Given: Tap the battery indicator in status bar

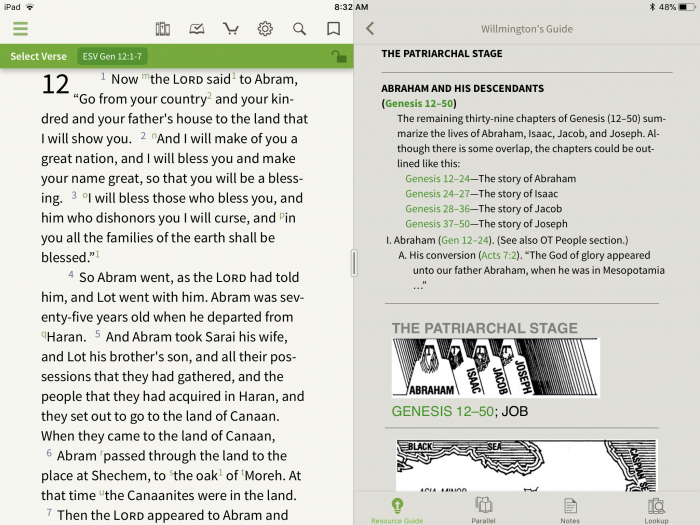Looking at the screenshot, I should click(x=687, y=7).
